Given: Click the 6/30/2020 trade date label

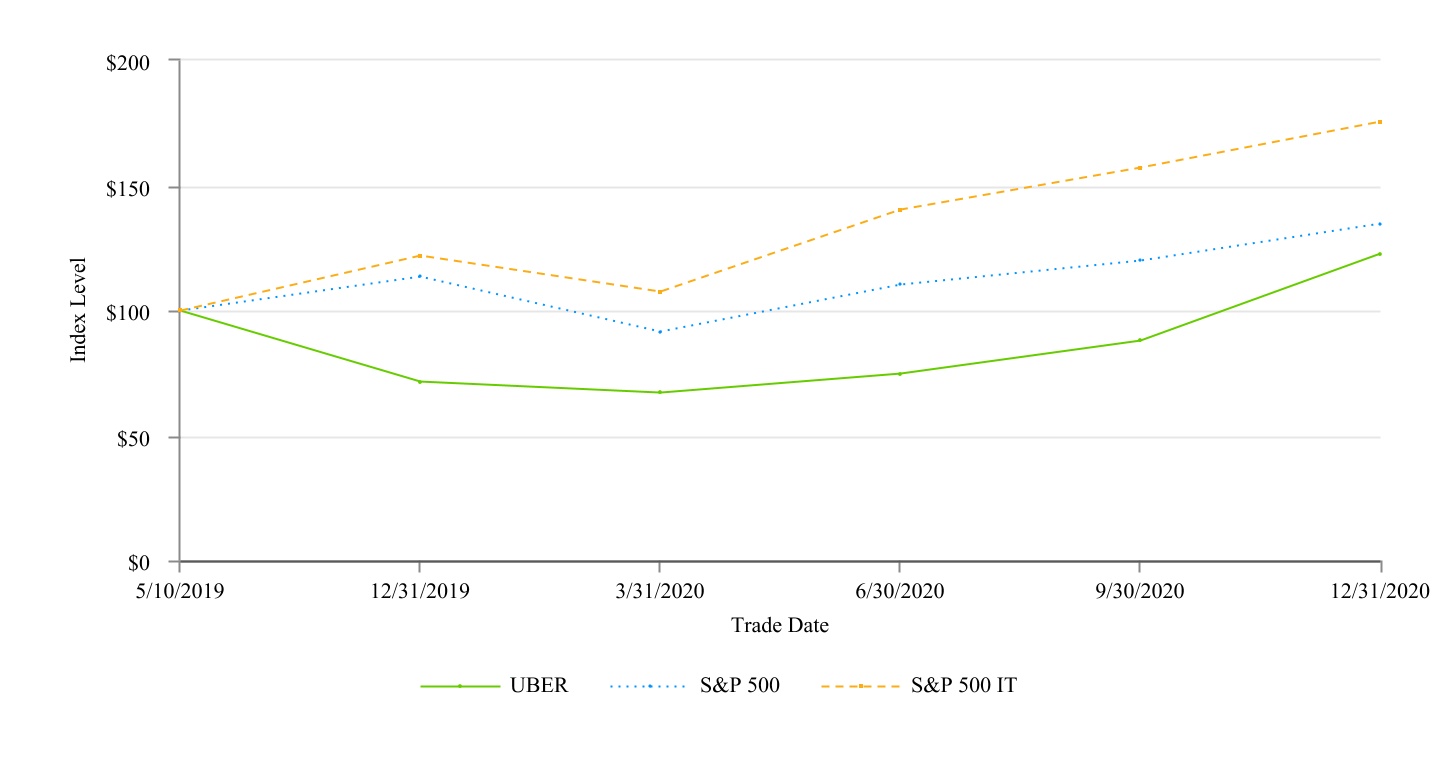Looking at the screenshot, I should (900, 591).
